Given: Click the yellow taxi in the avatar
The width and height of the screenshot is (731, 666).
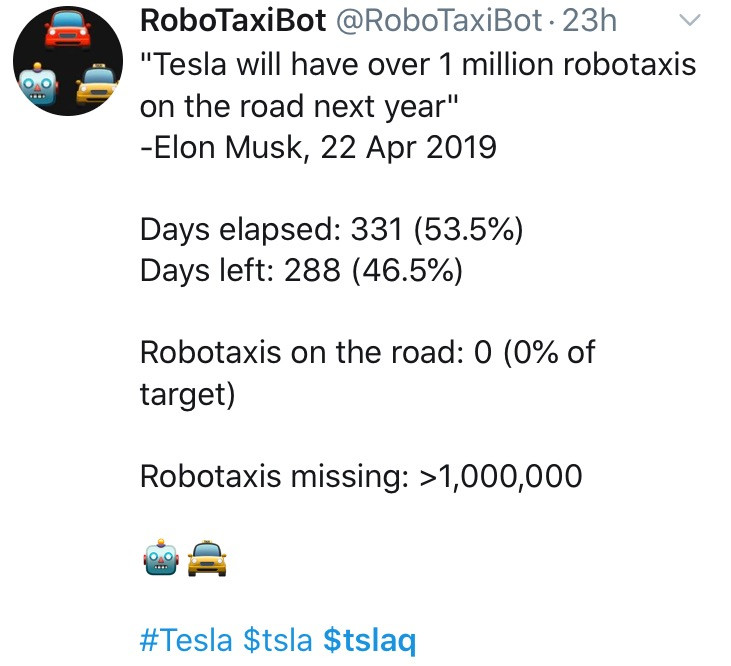Looking at the screenshot, I should [97, 84].
